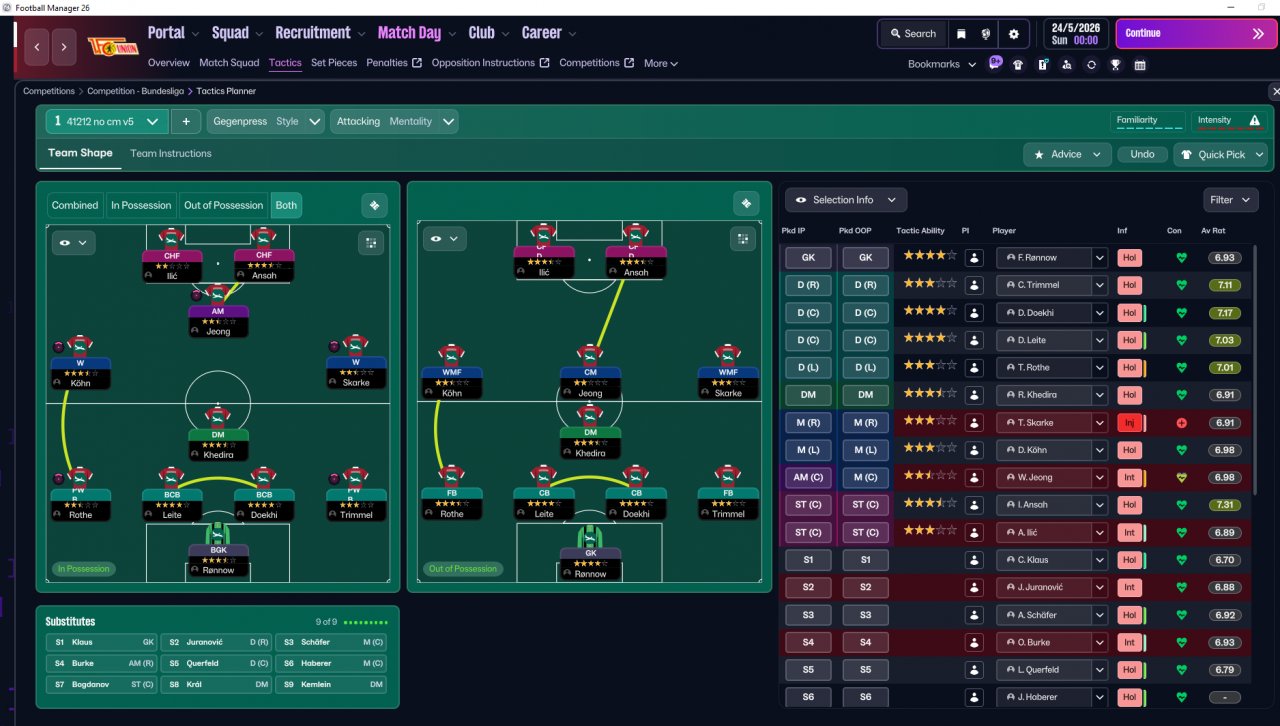The width and height of the screenshot is (1280, 726).
Task: Click the refresh arrows bookmark icon
Action: coord(1091,65)
